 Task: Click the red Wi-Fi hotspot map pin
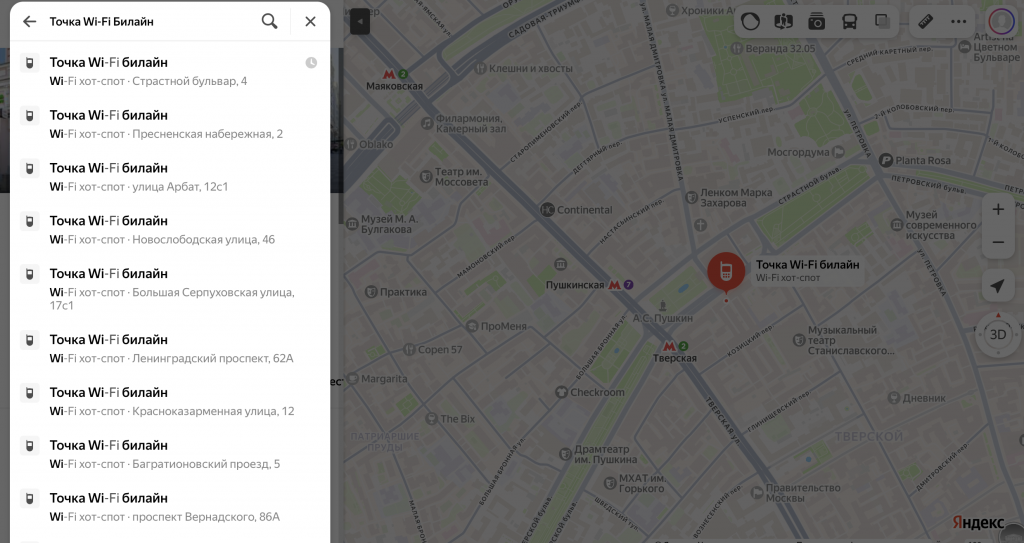pos(726,272)
